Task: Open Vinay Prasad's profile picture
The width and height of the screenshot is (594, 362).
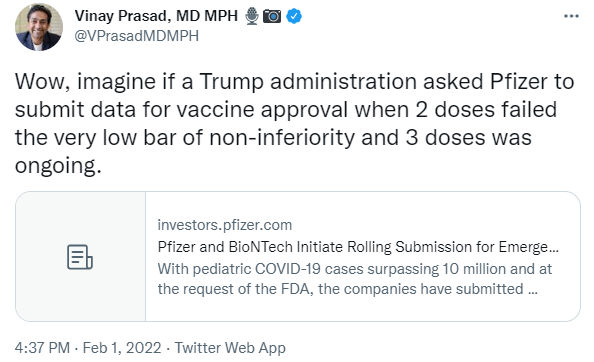Action: [x=39, y=27]
